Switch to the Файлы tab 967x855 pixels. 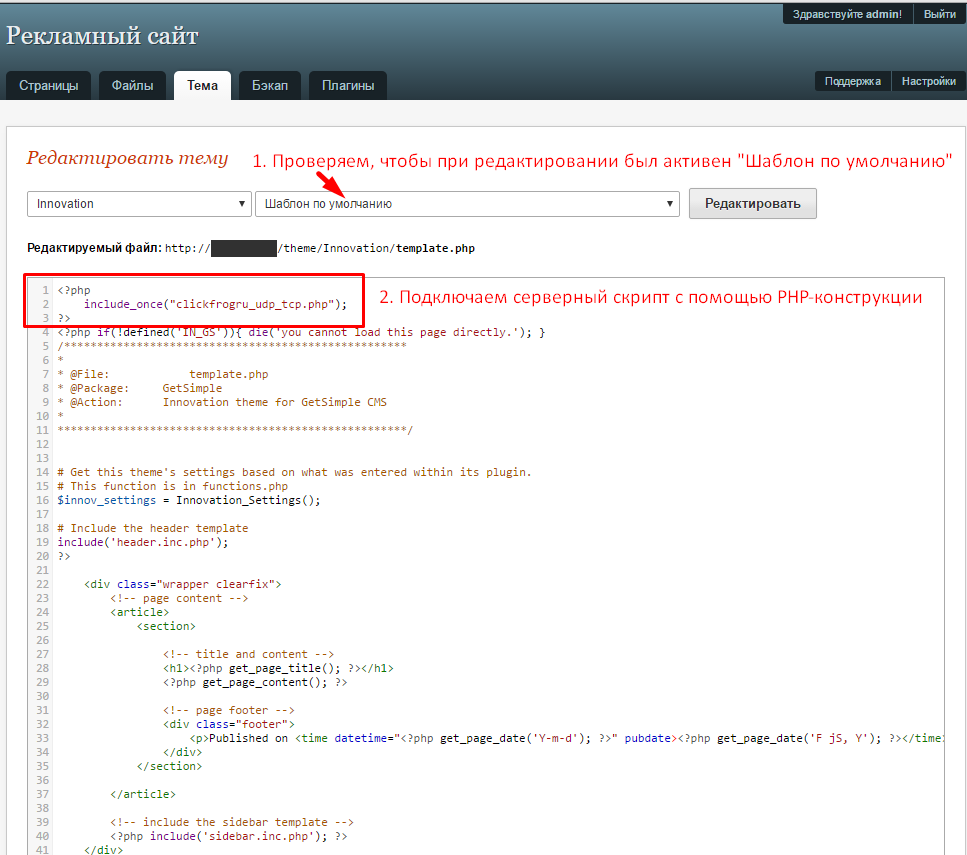click(x=132, y=86)
